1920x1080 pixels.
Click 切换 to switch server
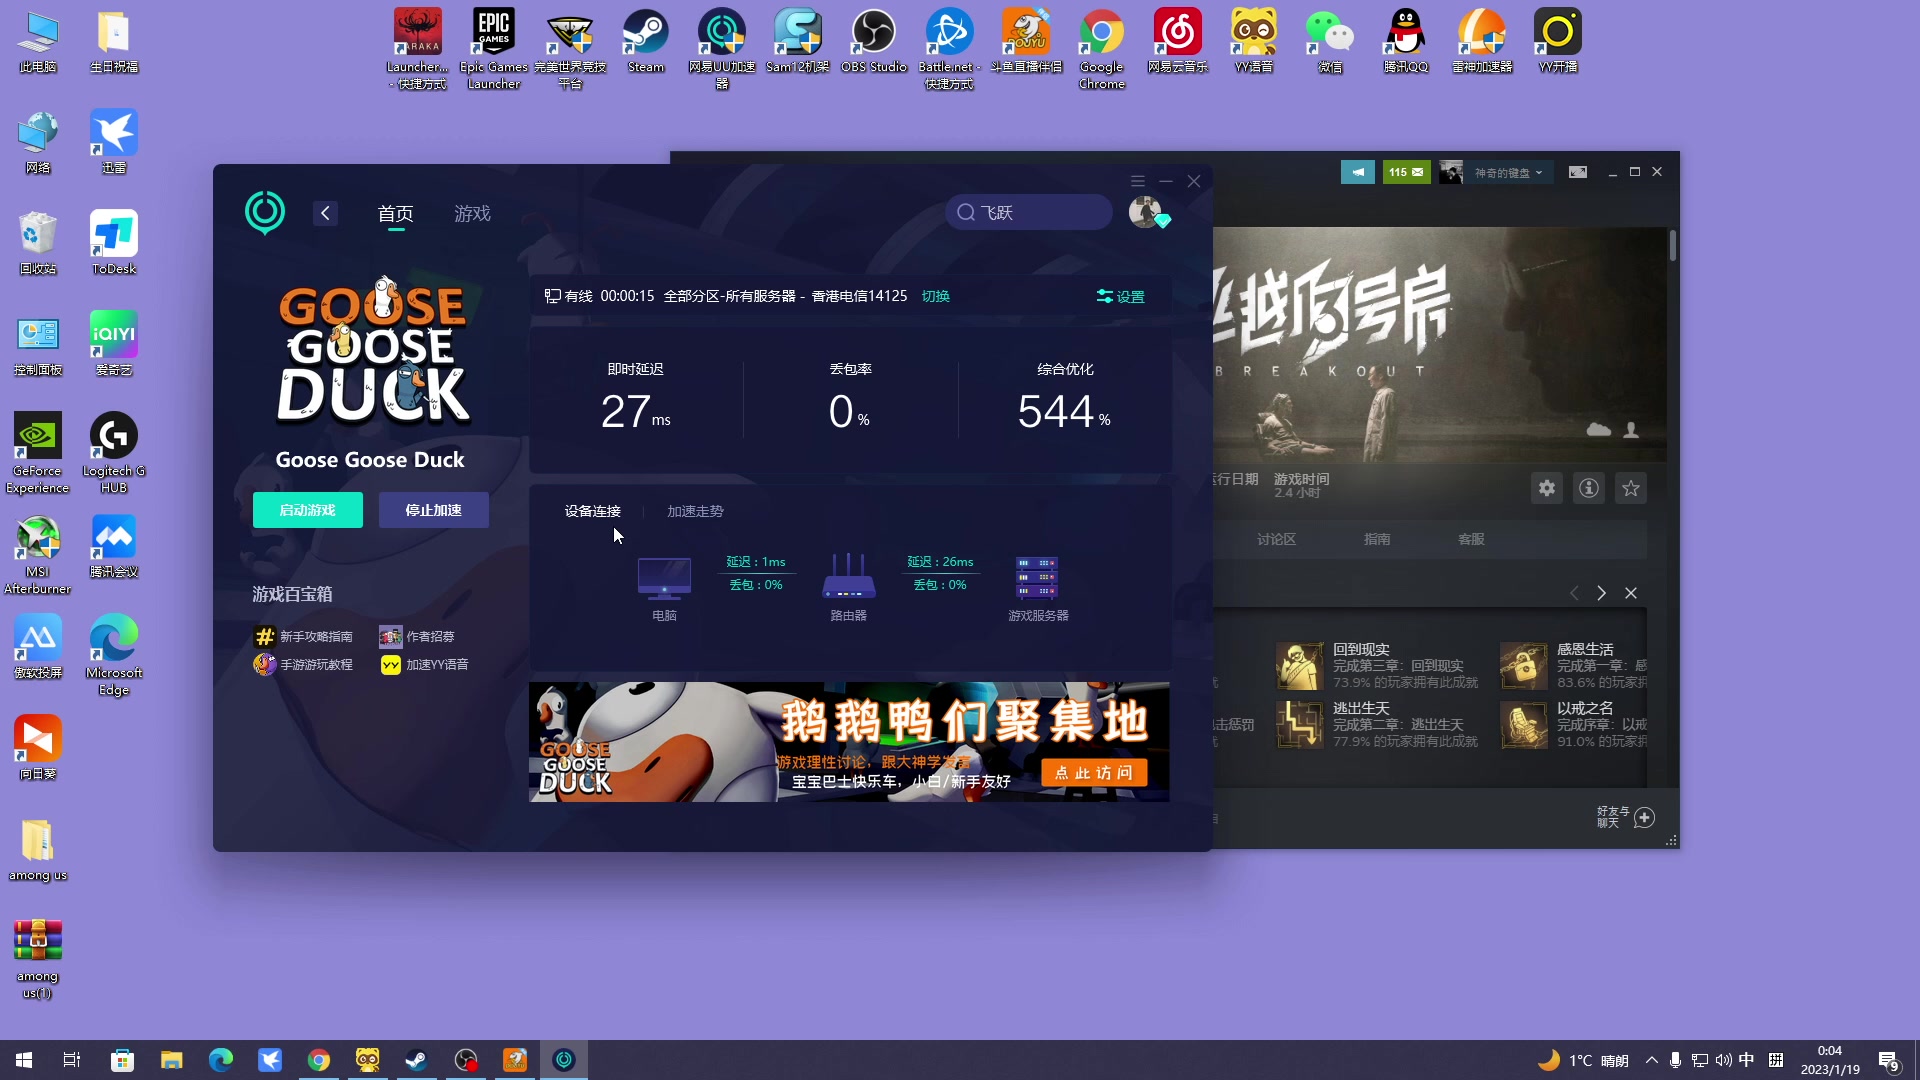coord(936,296)
